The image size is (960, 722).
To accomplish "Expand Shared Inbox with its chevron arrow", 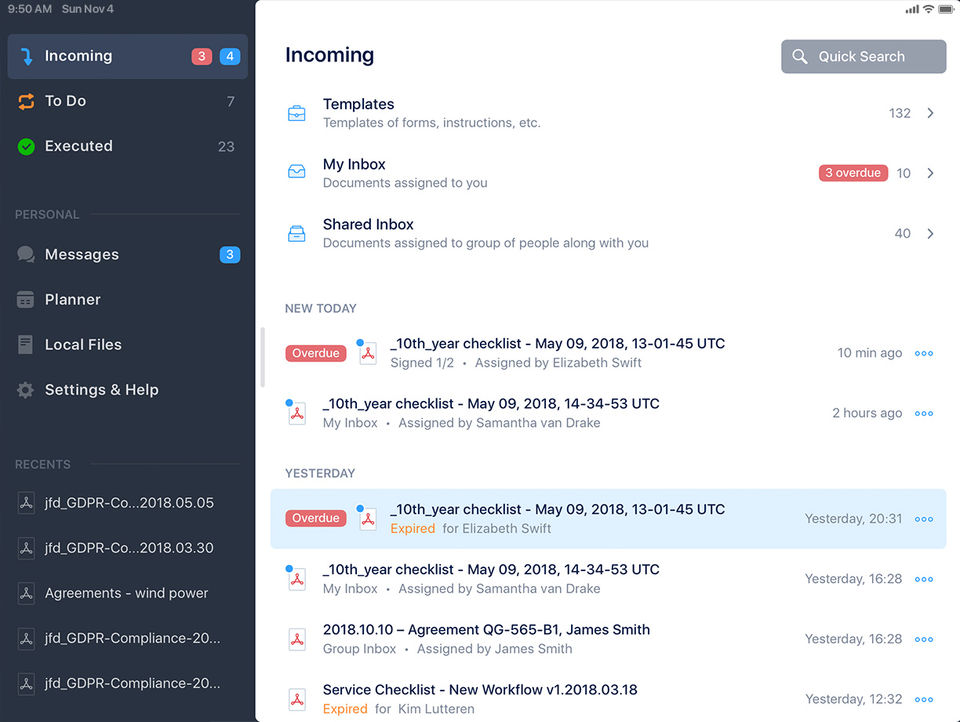I will (930, 233).
